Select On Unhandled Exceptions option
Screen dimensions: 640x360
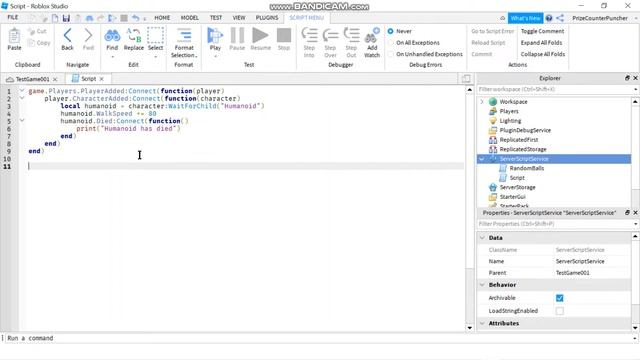click(x=391, y=54)
